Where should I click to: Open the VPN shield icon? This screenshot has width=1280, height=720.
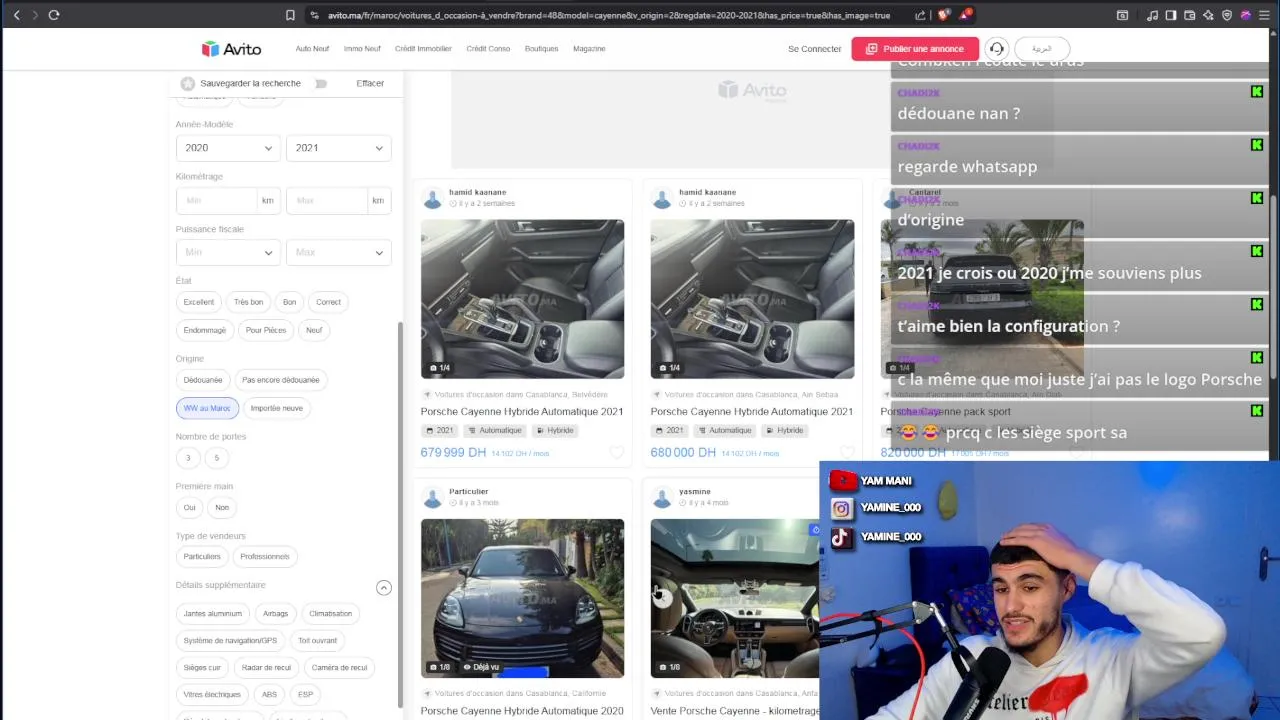pos(1227,15)
